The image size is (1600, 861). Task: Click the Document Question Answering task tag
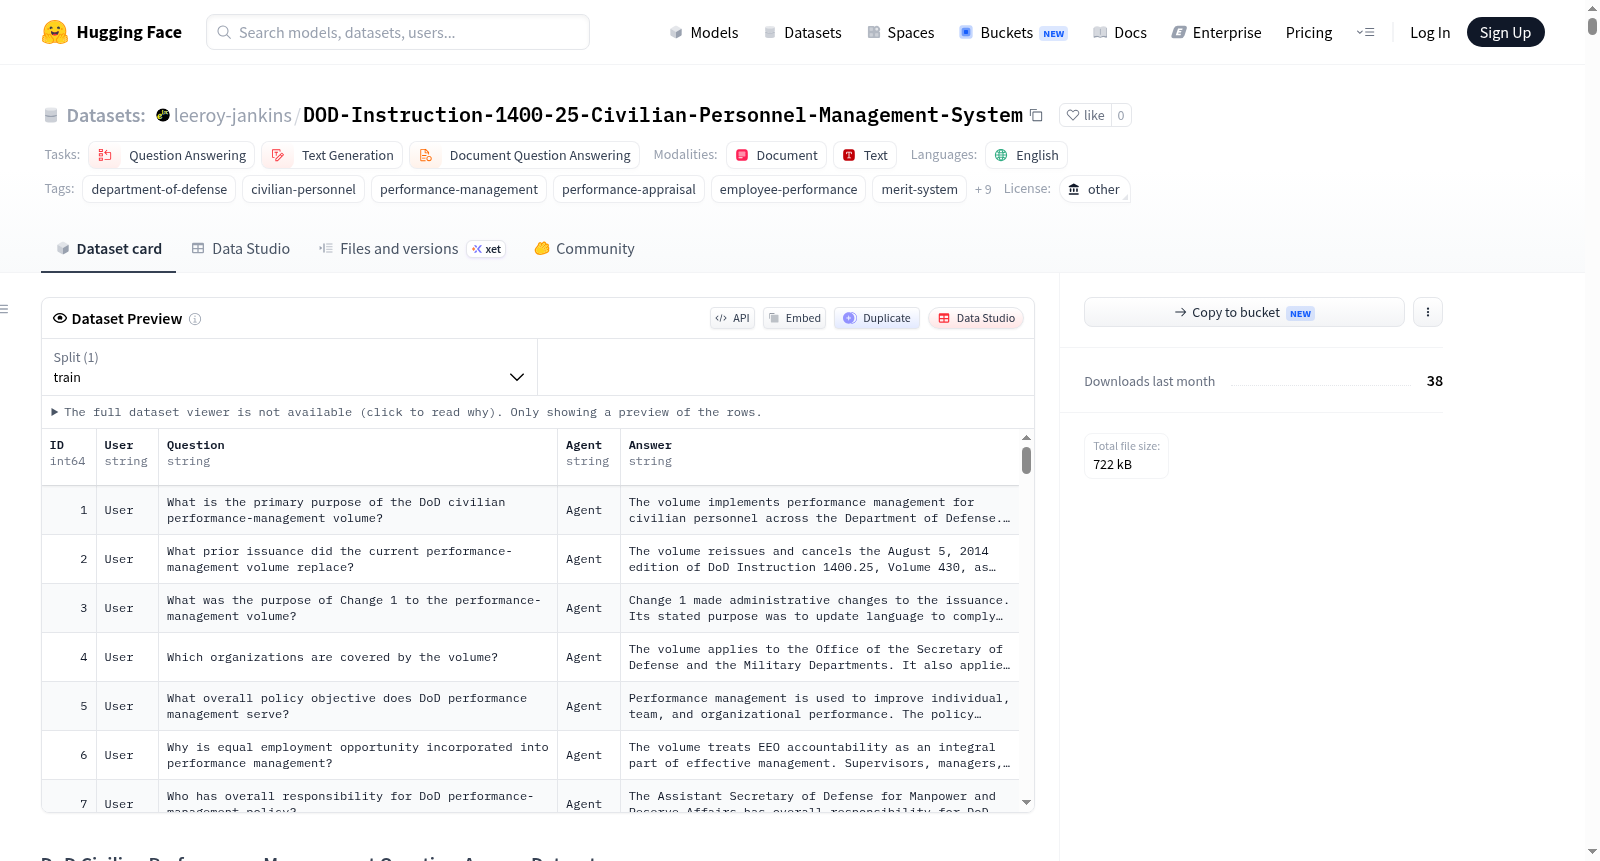tap(525, 155)
